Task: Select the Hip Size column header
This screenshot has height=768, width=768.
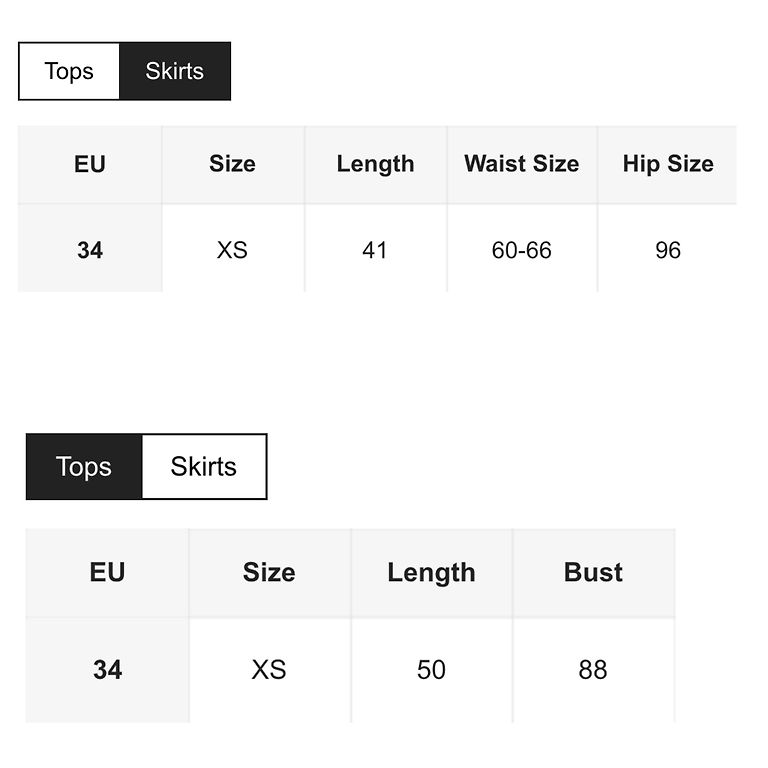Action: click(x=667, y=165)
